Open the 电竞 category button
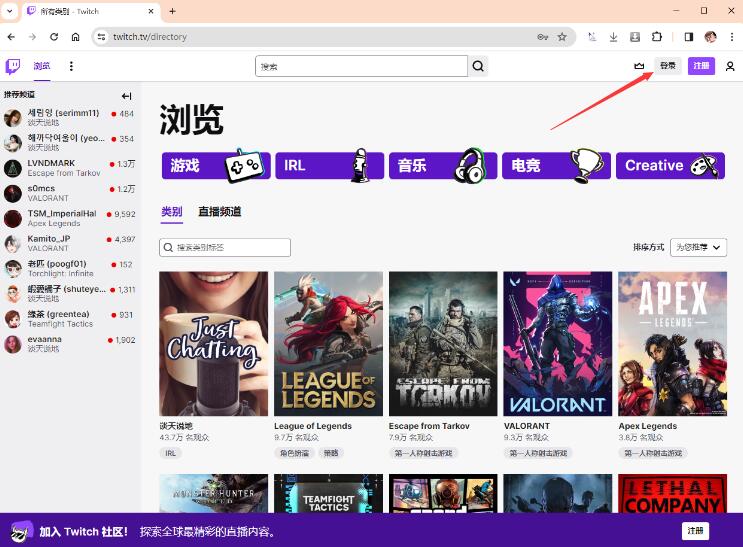 click(x=556, y=165)
